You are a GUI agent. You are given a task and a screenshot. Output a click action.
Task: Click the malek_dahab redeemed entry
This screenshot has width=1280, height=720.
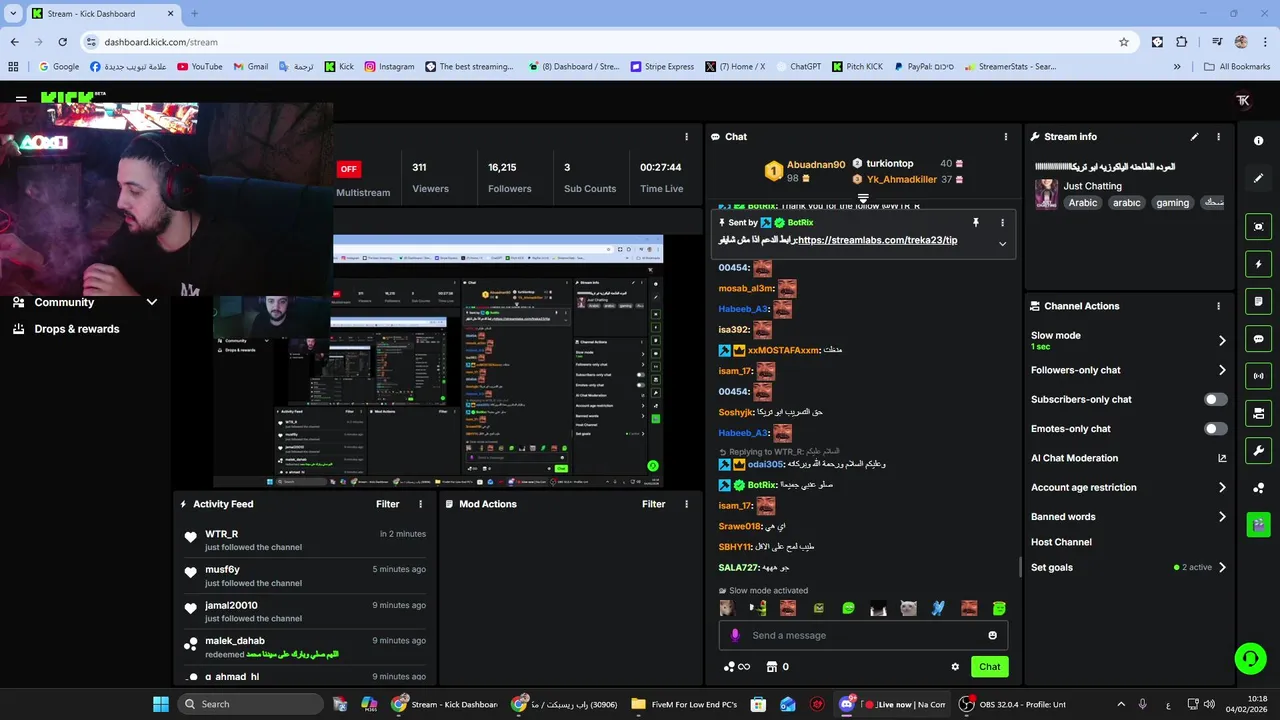pos(304,647)
